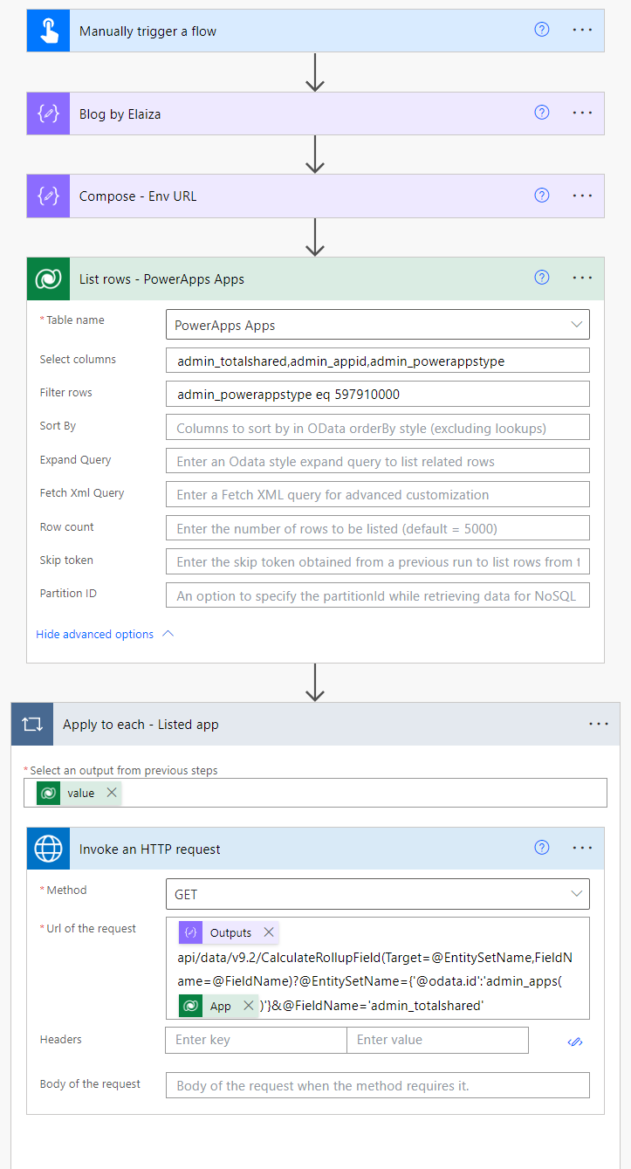631x1169 pixels.
Task: Open the Table name dropdown
Action: point(576,324)
